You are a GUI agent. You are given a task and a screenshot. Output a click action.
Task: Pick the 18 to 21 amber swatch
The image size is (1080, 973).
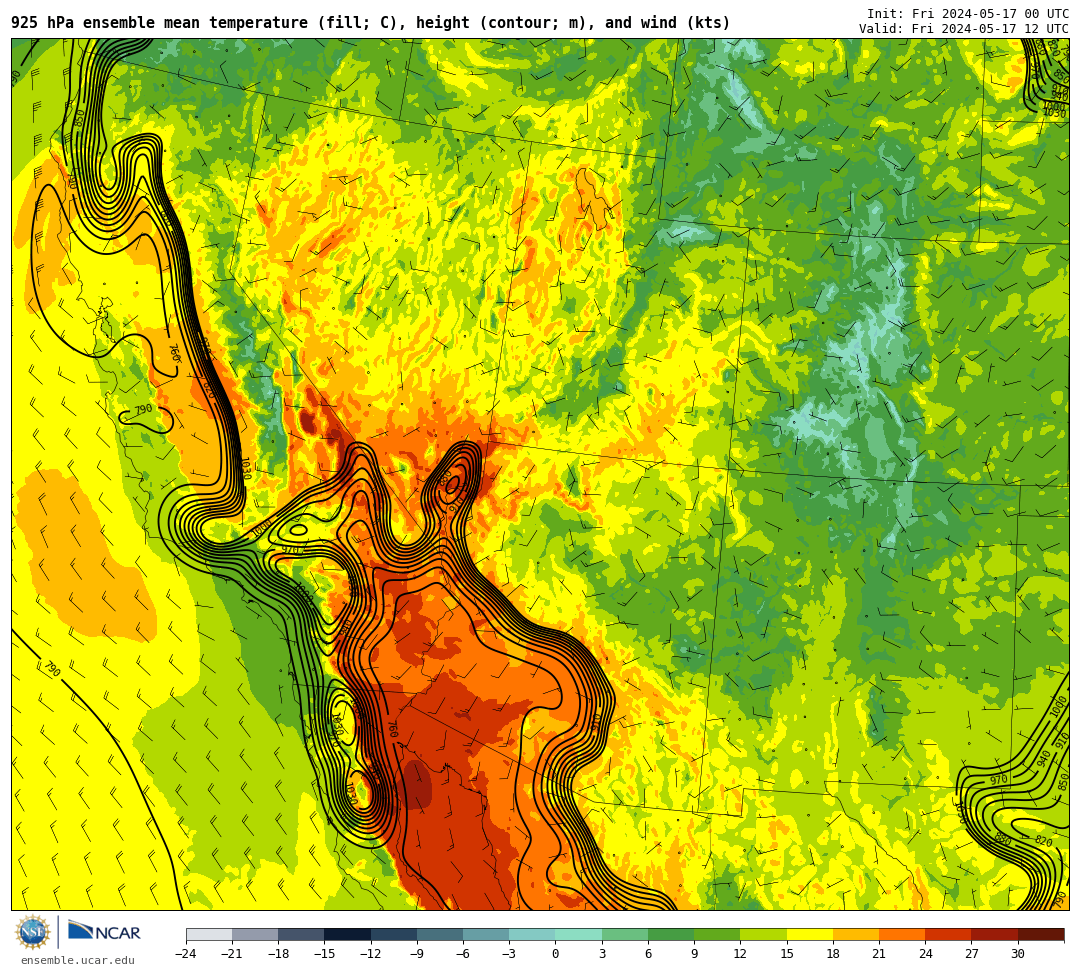855,934
